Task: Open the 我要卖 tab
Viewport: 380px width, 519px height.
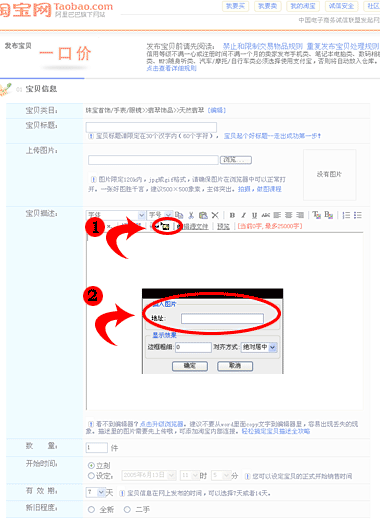Action: (268, 6)
